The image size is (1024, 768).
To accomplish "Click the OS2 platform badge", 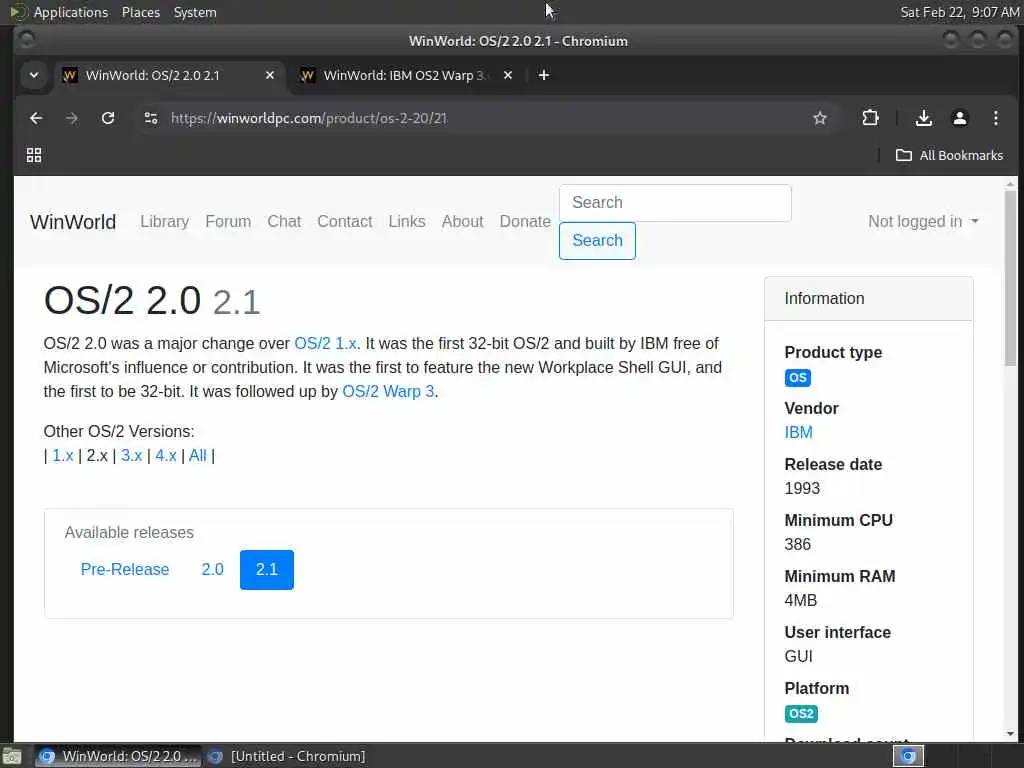I will (801, 714).
